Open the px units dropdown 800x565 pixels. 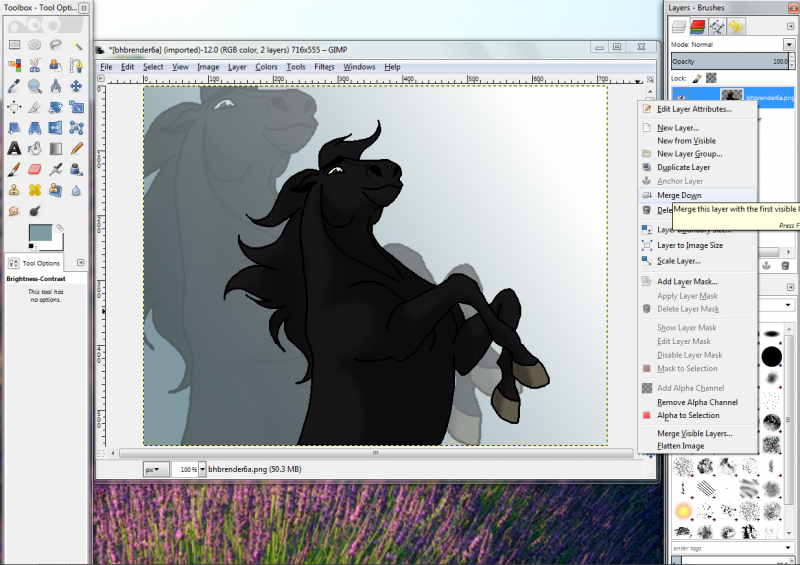(x=156, y=469)
